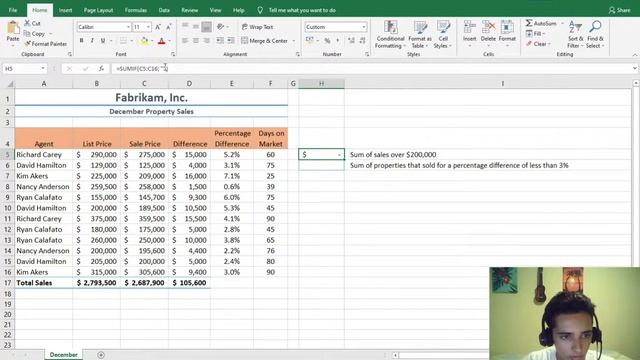Open the Calibri font name dropdown

click(x=128, y=27)
